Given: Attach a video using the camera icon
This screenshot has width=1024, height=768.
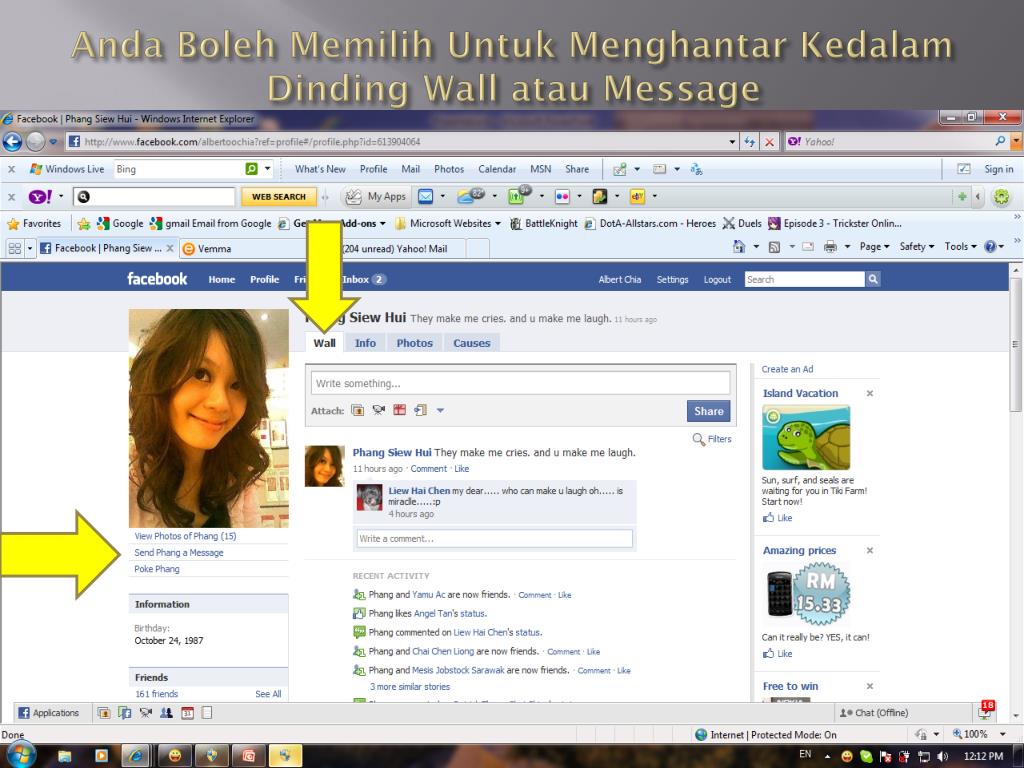Looking at the screenshot, I should (x=379, y=410).
